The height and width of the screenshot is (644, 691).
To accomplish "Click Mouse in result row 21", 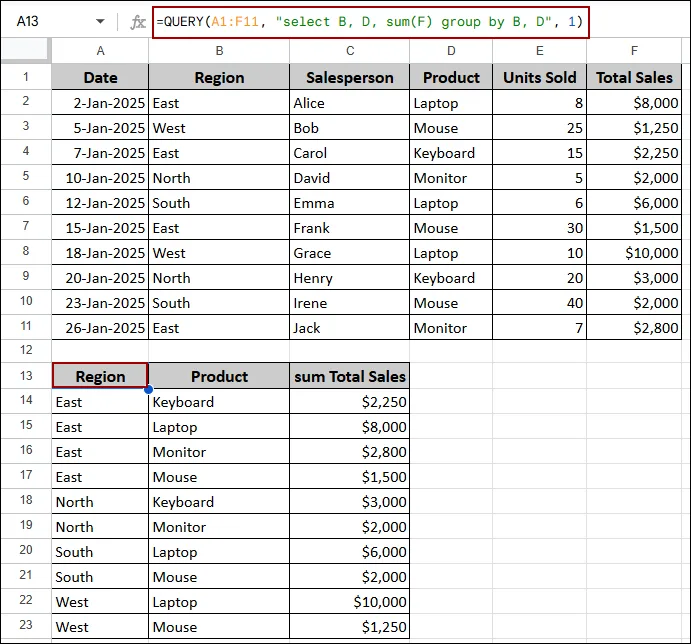I will (219, 577).
